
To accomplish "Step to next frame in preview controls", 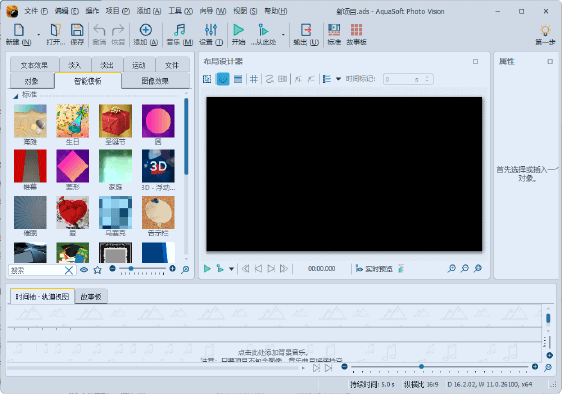I will click(x=271, y=269).
